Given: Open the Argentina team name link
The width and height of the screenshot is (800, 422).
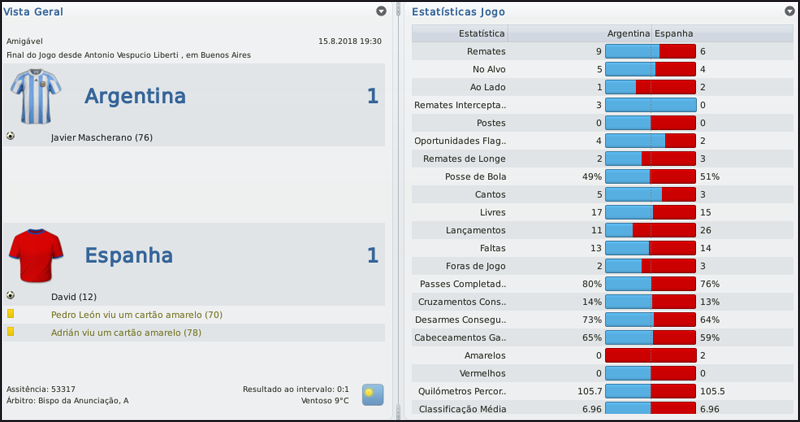Looking at the screenshot, I should 135,96.
